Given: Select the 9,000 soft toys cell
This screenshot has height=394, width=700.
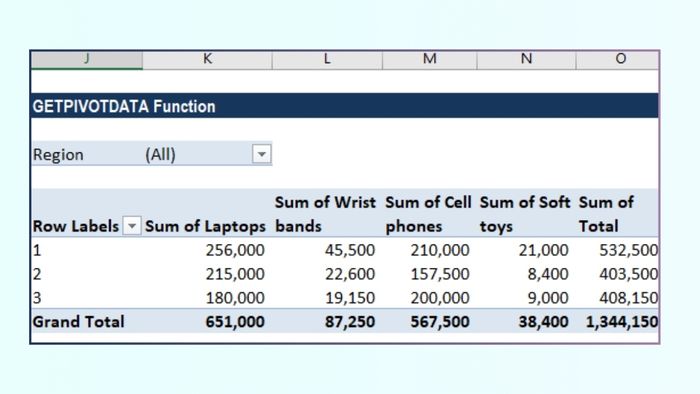Looking at the screenshot, I should [526, 297].
